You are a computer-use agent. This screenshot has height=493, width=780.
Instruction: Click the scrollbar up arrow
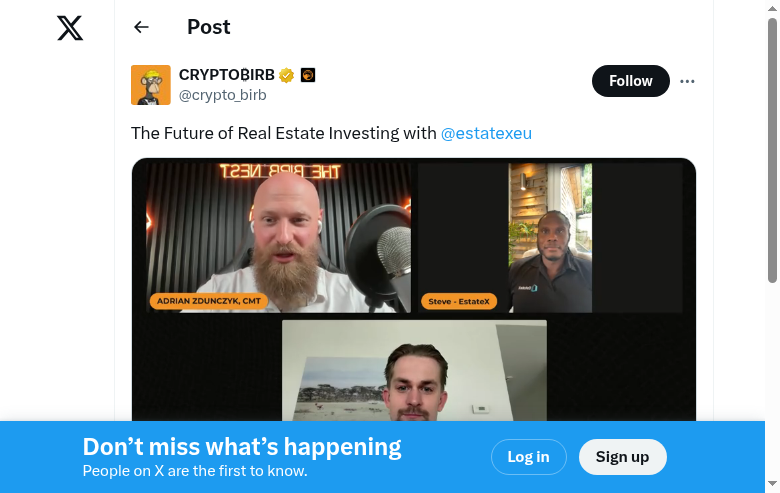click(772, 8)
